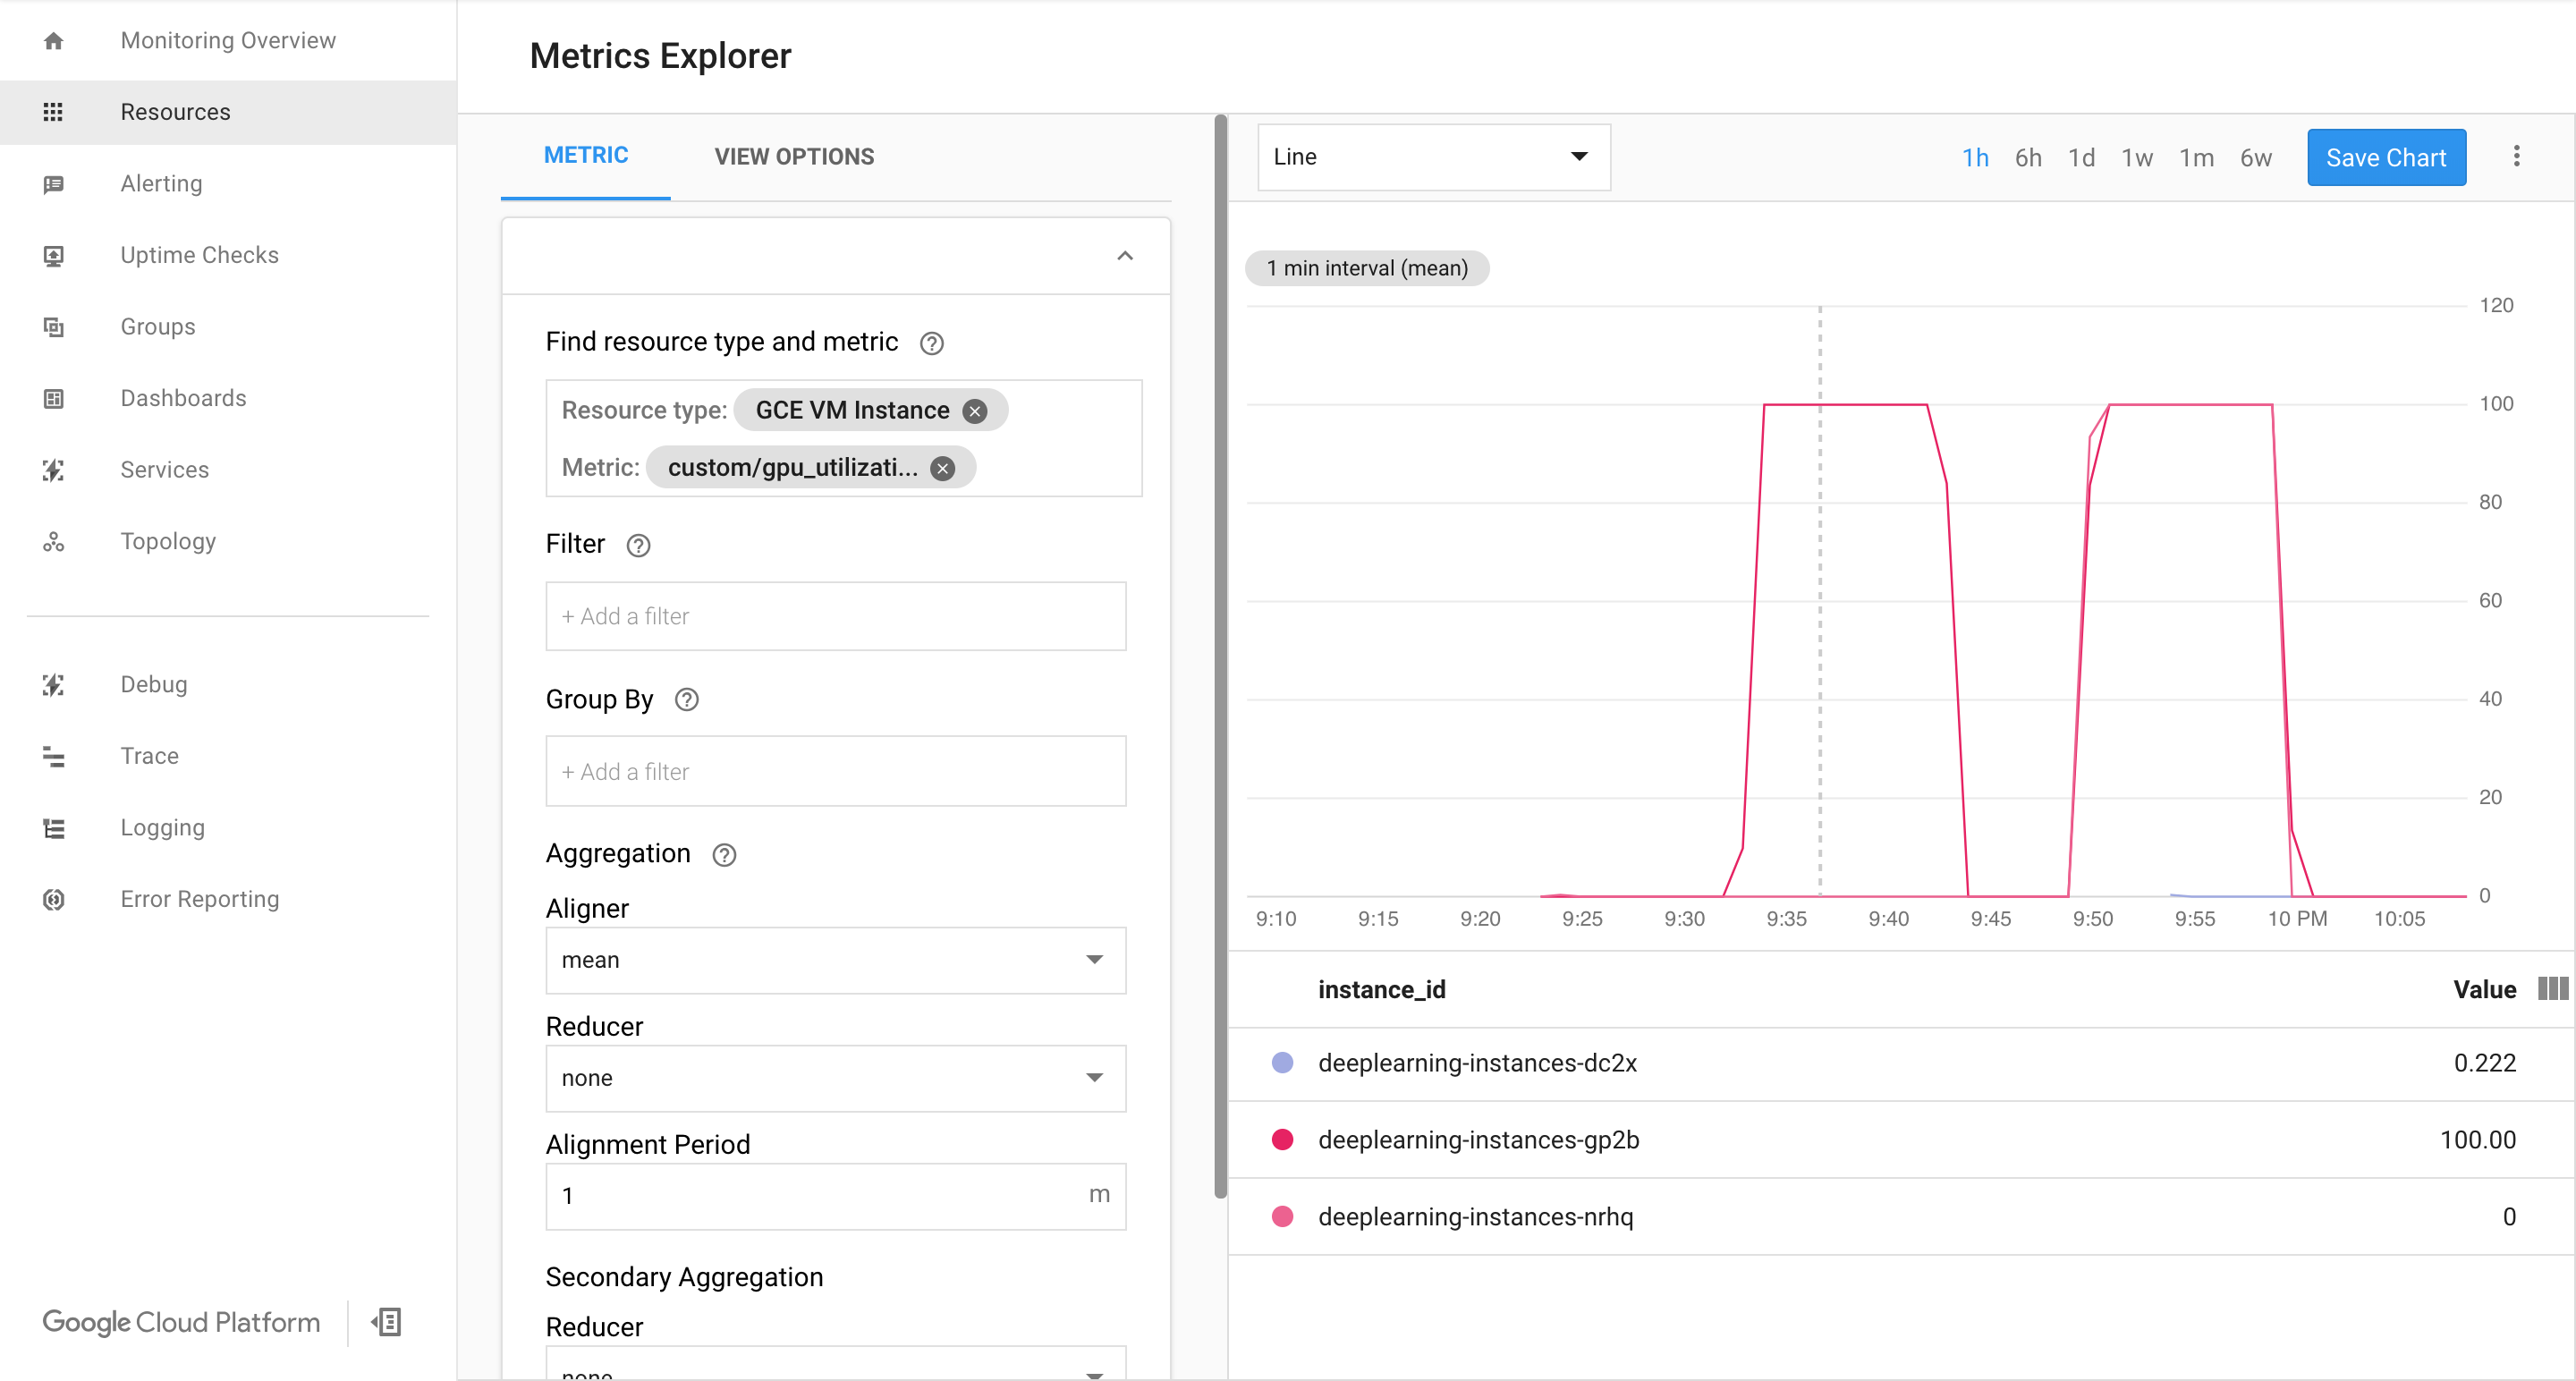Click Save Chart button
Screen dimensions: 2576x1381
click(x=2385, y=157)
